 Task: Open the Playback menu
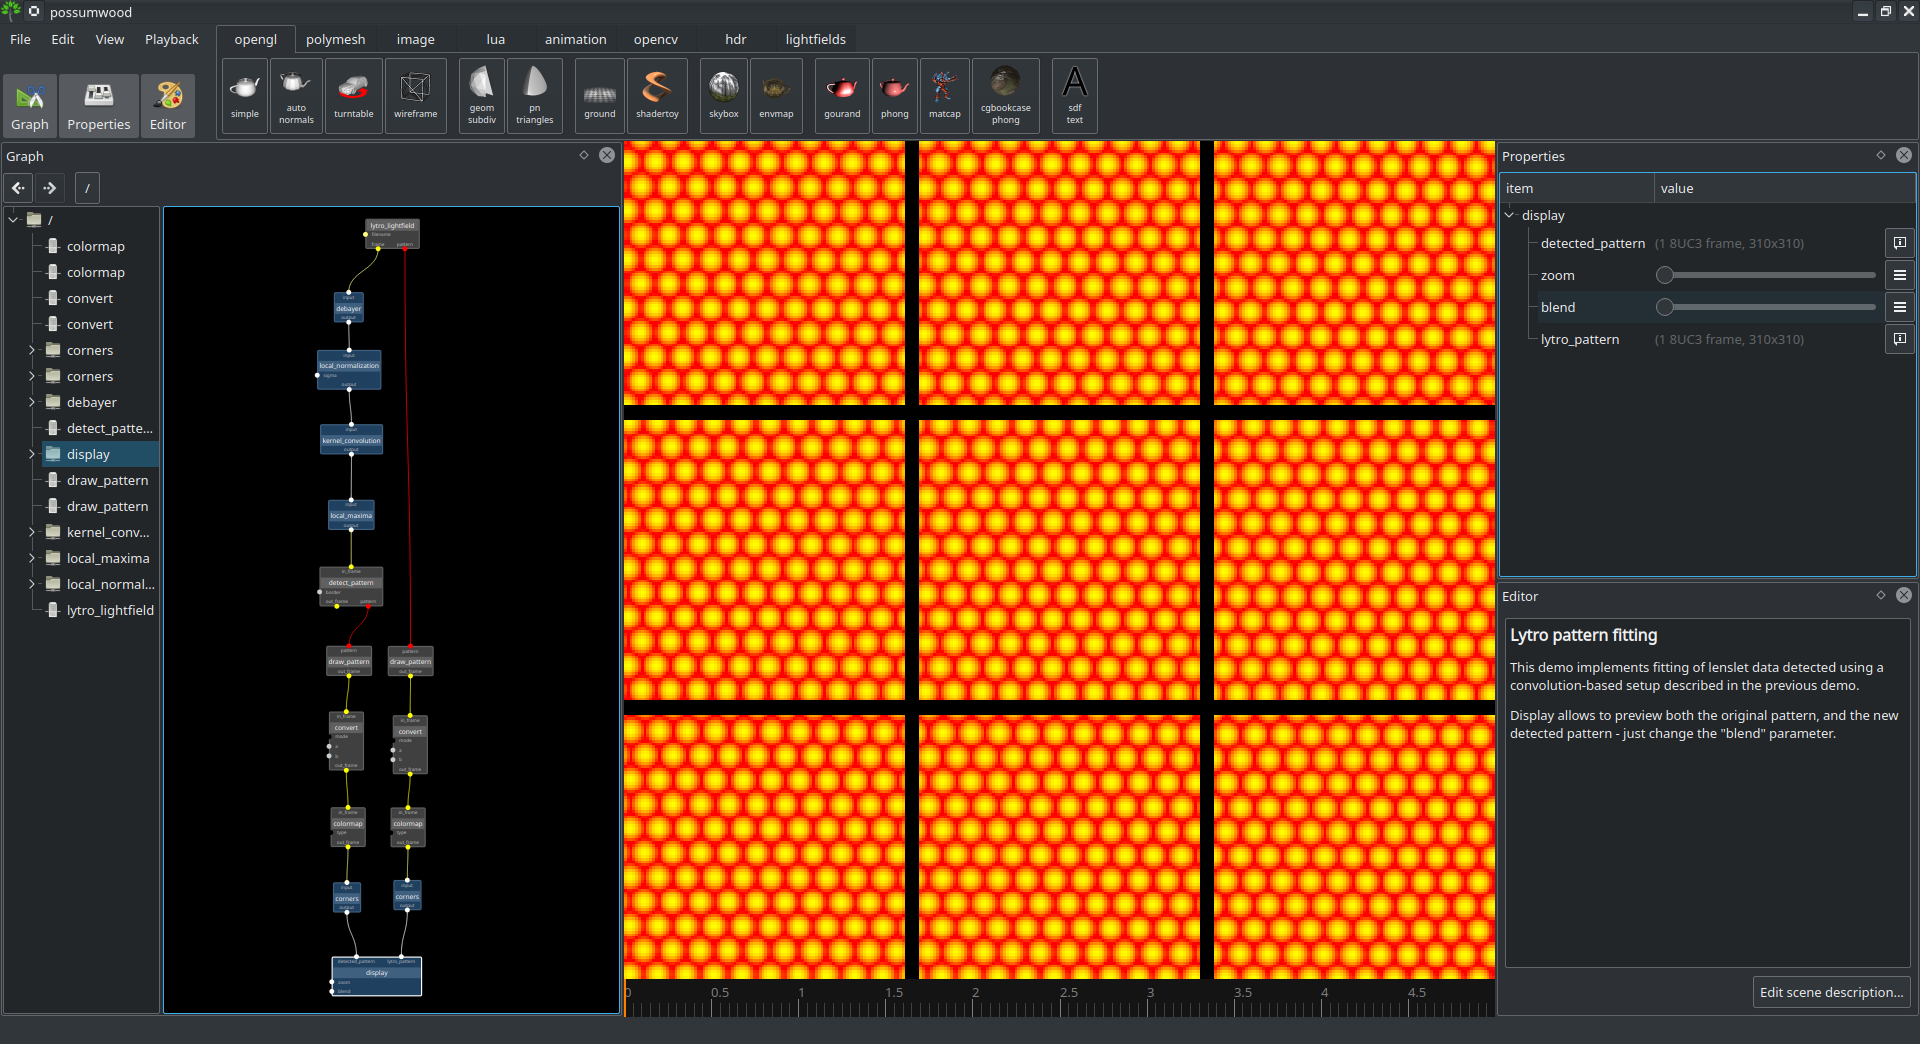[x=172, y=39]
